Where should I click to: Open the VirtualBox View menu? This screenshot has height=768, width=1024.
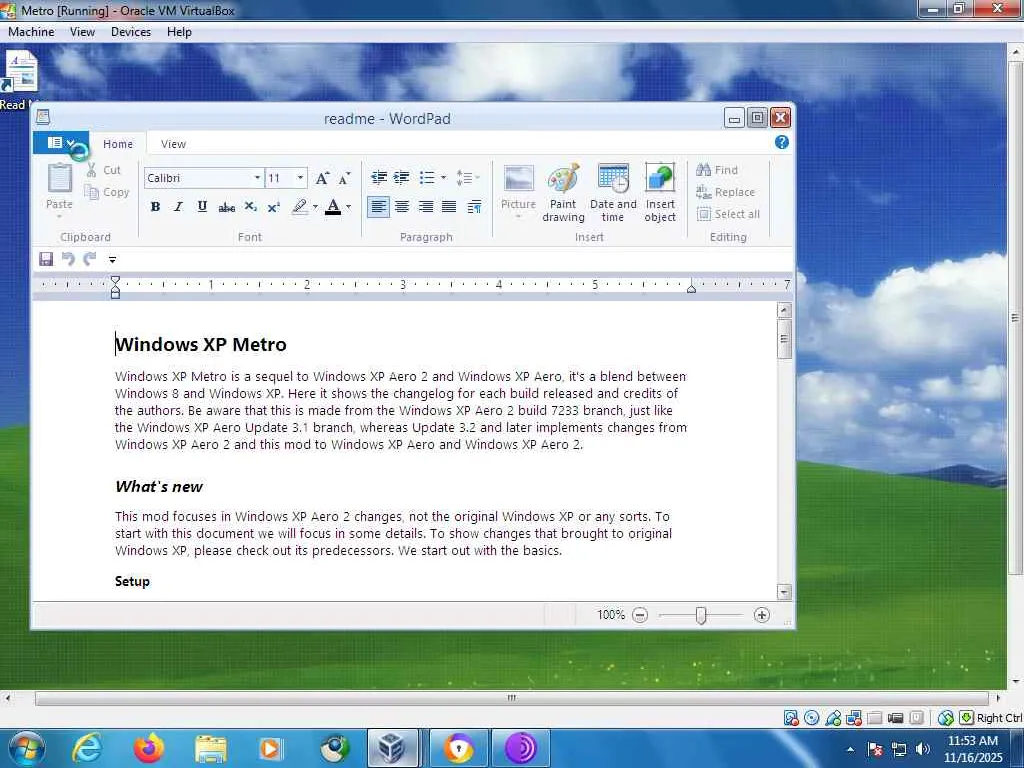pos(82,32)
